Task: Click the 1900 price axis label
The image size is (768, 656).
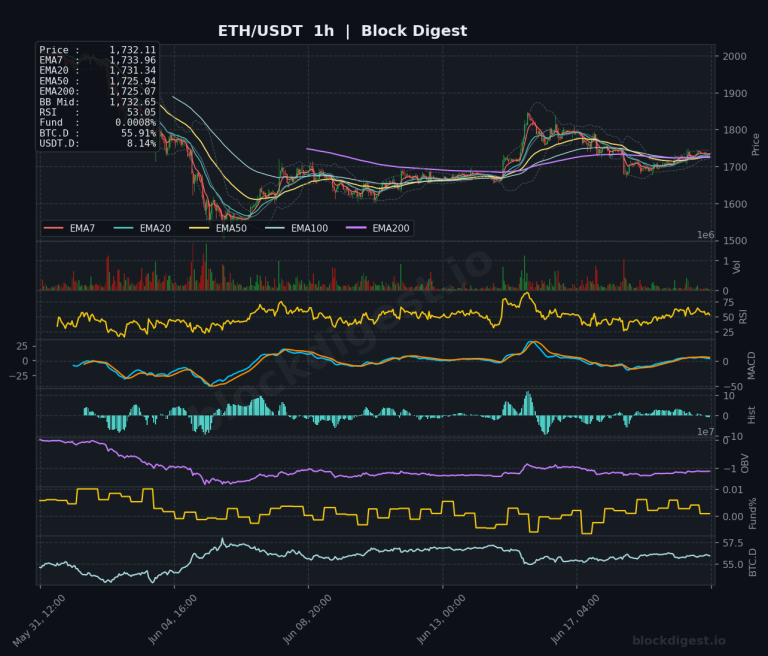Action: coord(735,94)
